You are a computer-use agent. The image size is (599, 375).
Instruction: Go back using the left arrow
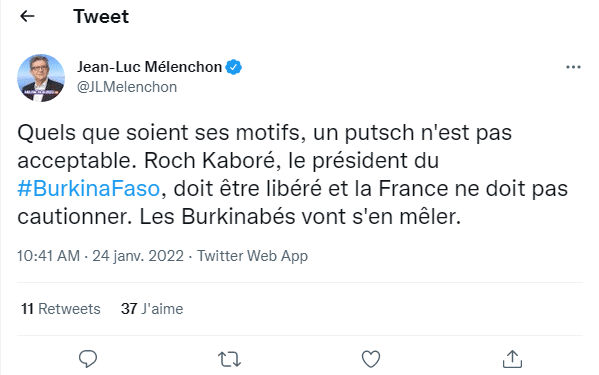pos(27,16)
